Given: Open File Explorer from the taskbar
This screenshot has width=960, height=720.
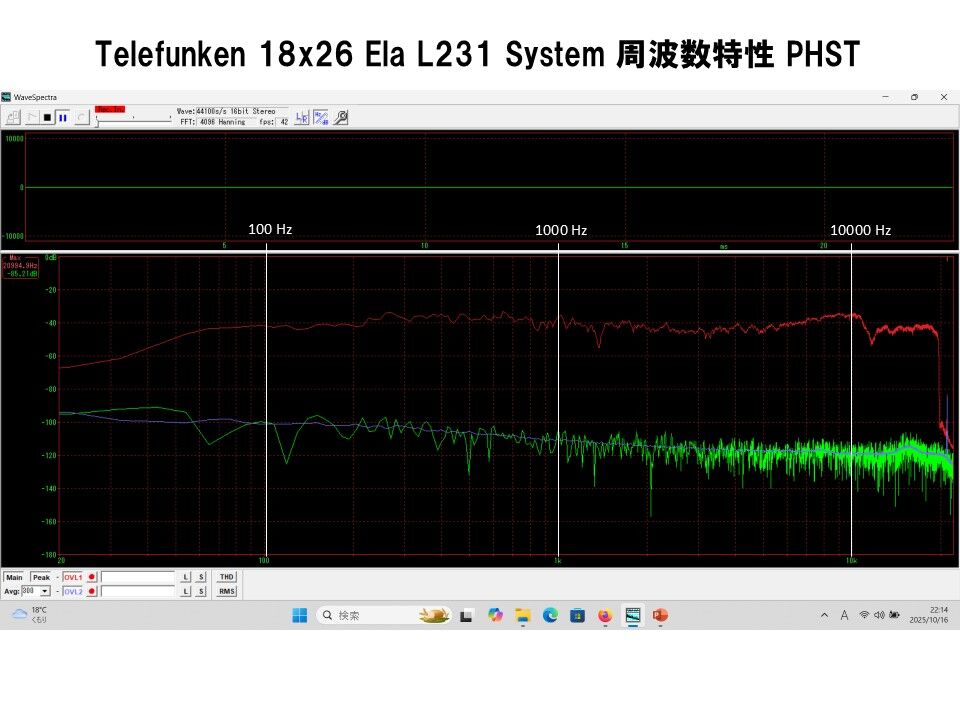Looking at the screenshot, I should pyautogui.click(x=522, y=615).
